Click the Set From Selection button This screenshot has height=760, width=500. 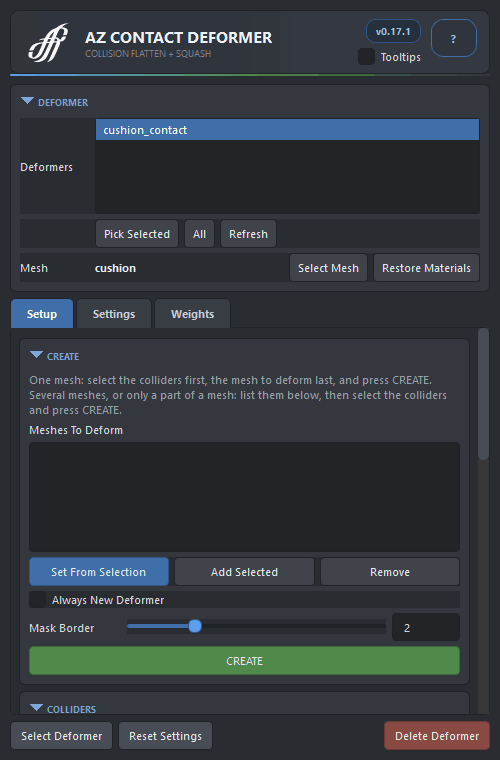click(99, 572)
